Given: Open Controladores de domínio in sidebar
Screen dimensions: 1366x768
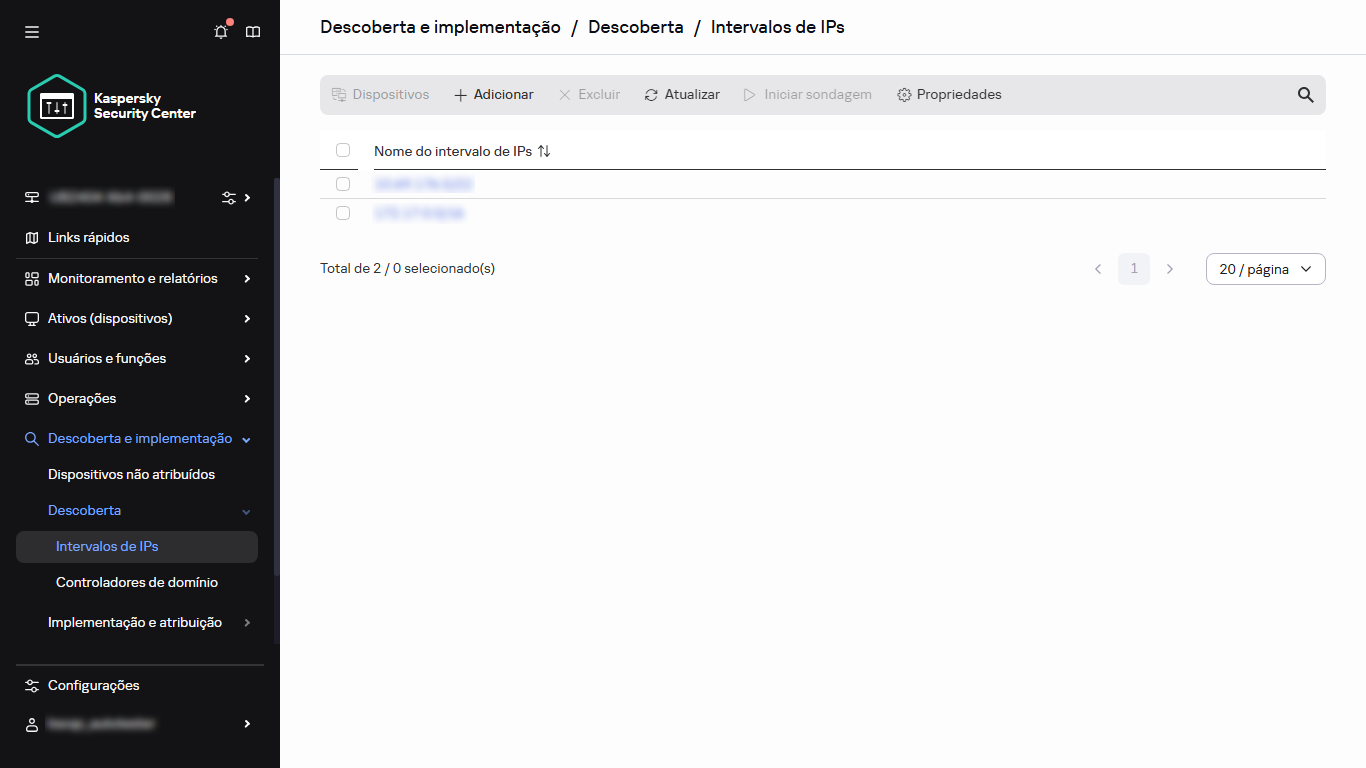Looking at the screenshot, I should point(137,583).
